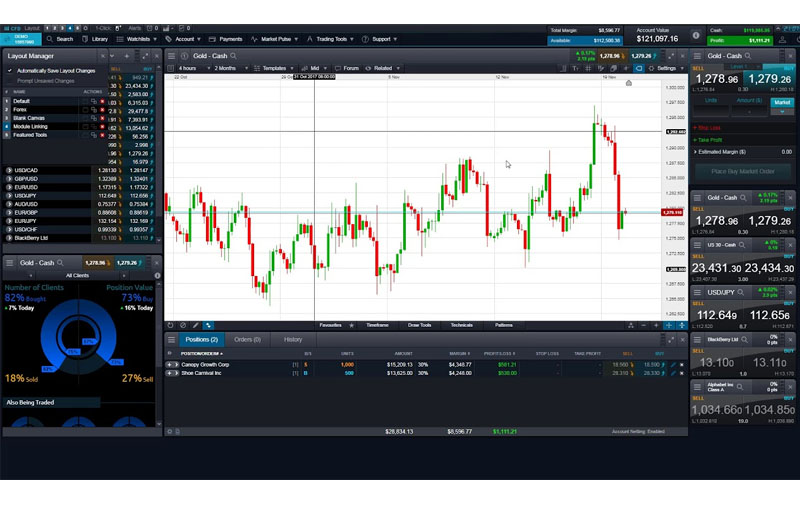This screenshot has height=513, width=800.
Task: Expand the Shoe Carnival Inc position row
Action: [172, 373]
